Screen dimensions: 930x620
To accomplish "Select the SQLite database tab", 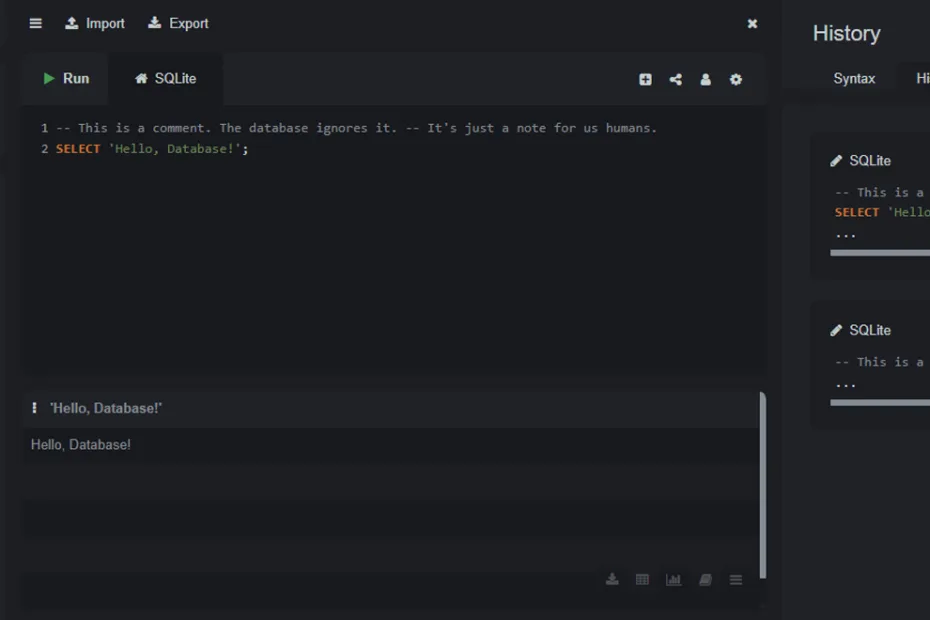I will click(x=166, y=79).
